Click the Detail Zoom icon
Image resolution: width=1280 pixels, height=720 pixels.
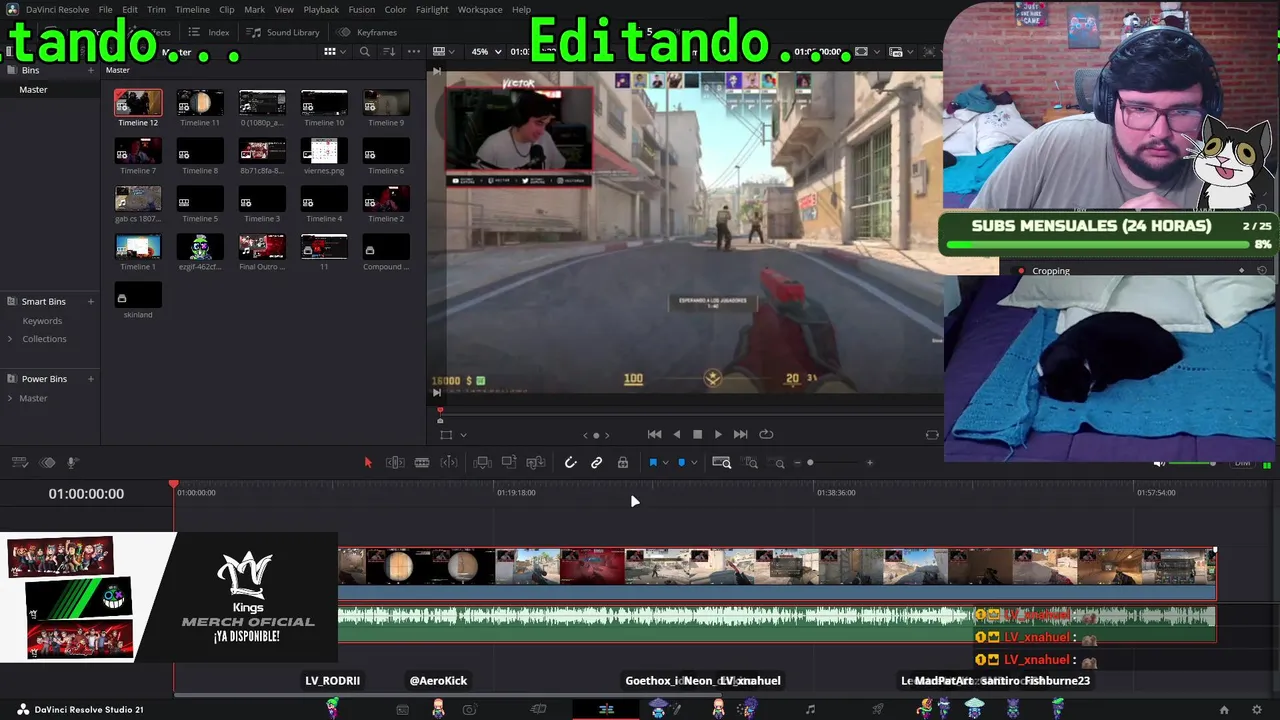[751, 462]
